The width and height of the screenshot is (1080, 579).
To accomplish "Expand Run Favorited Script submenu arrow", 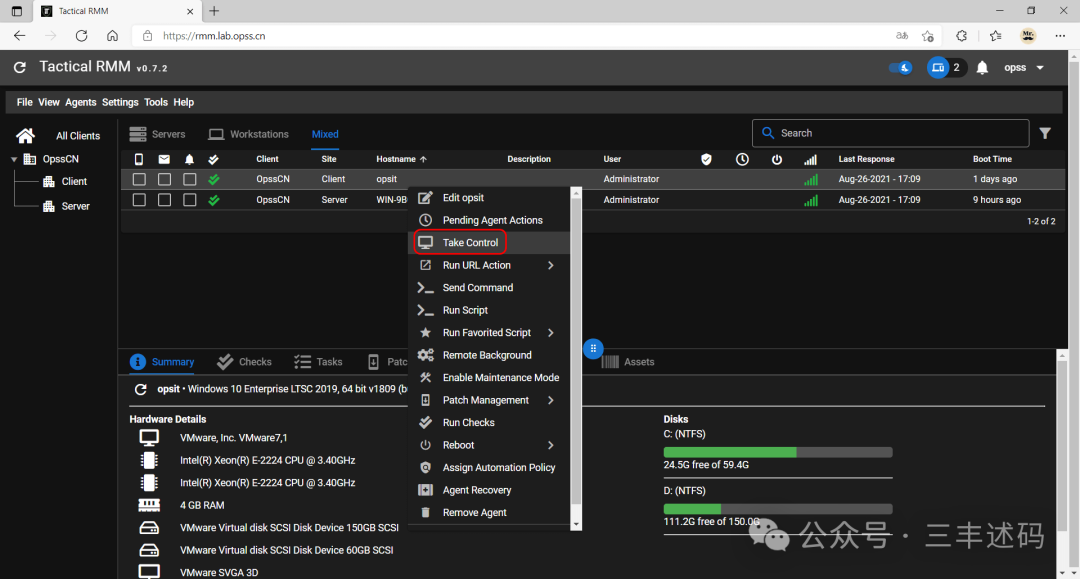I will tap(550, 333).
